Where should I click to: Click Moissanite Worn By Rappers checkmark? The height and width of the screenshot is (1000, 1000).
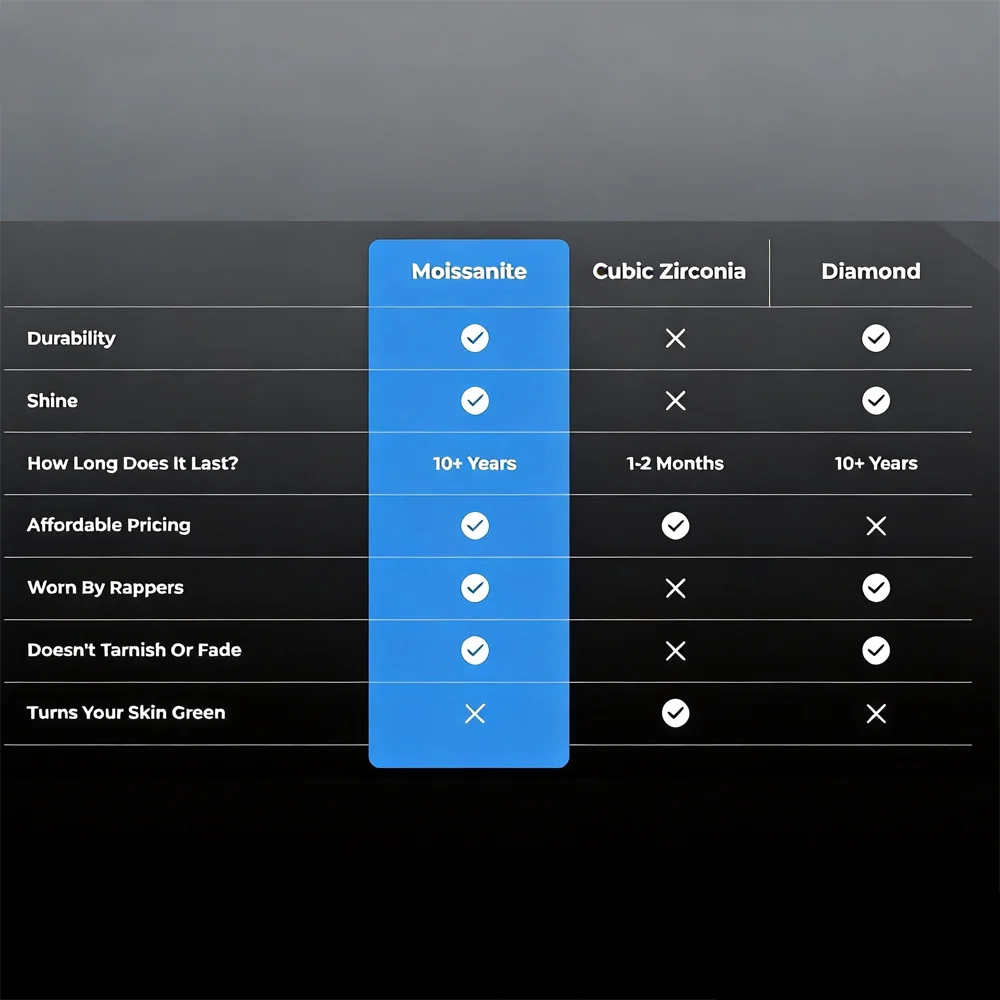pyautogui.click(x=475, y=588)
